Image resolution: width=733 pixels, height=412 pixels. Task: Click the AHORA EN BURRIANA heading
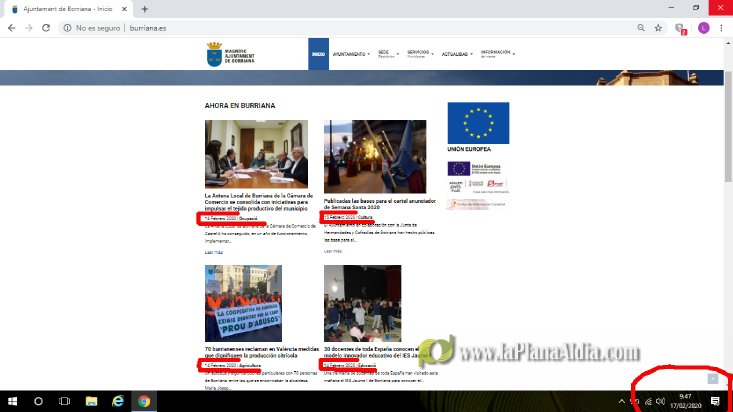point(240,106)
